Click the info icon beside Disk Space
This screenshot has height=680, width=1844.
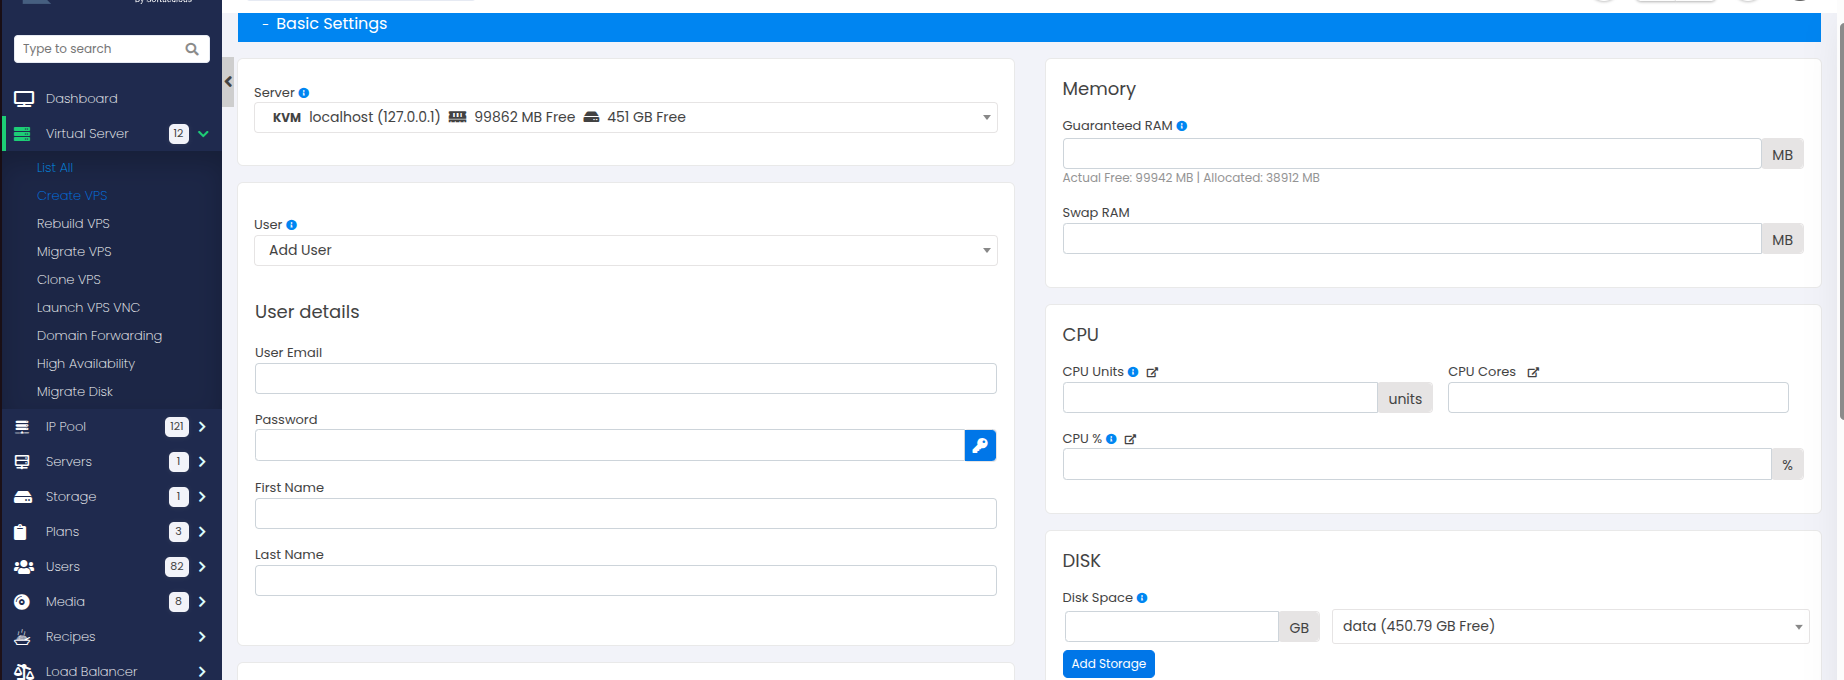click(x=1142, y=598)
